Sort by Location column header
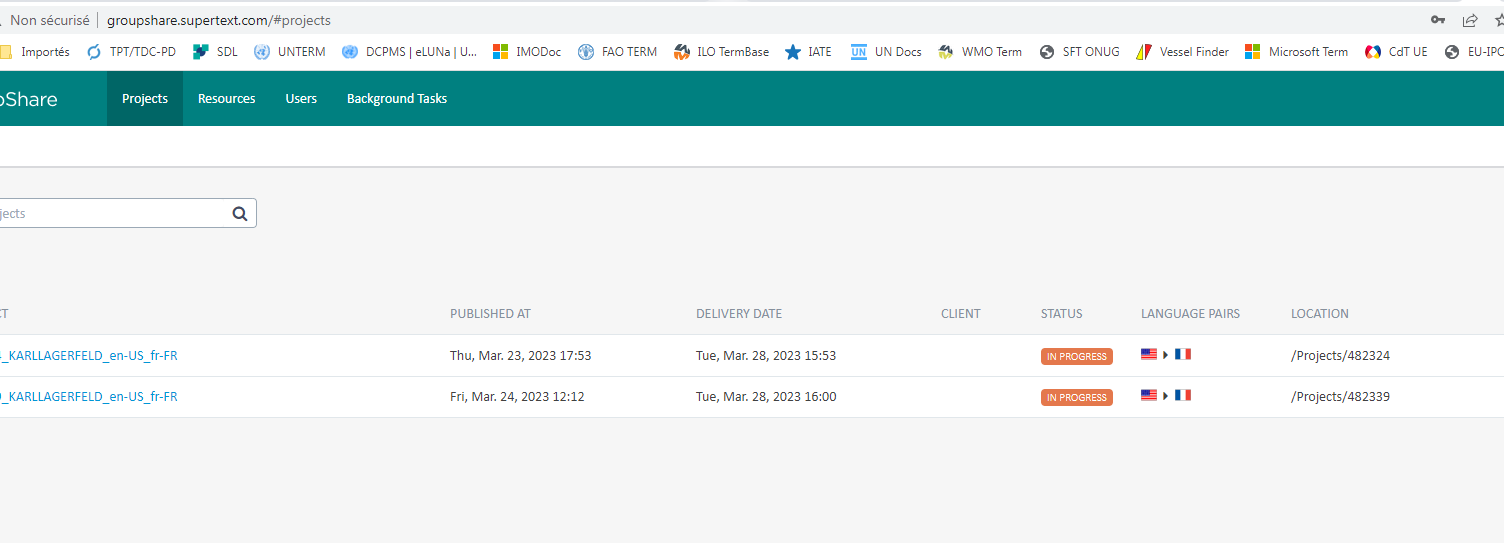1504x543 pixels. 1320,314
